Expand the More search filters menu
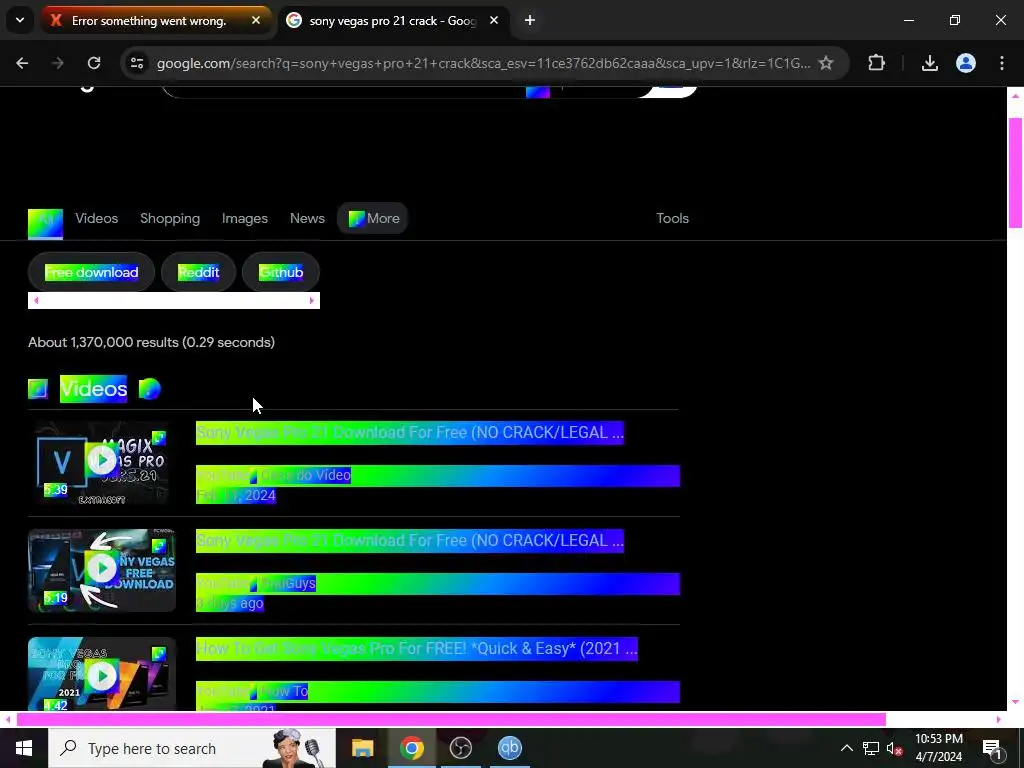The width and height of the screenshot is (1024, 768). coord(373,218)
